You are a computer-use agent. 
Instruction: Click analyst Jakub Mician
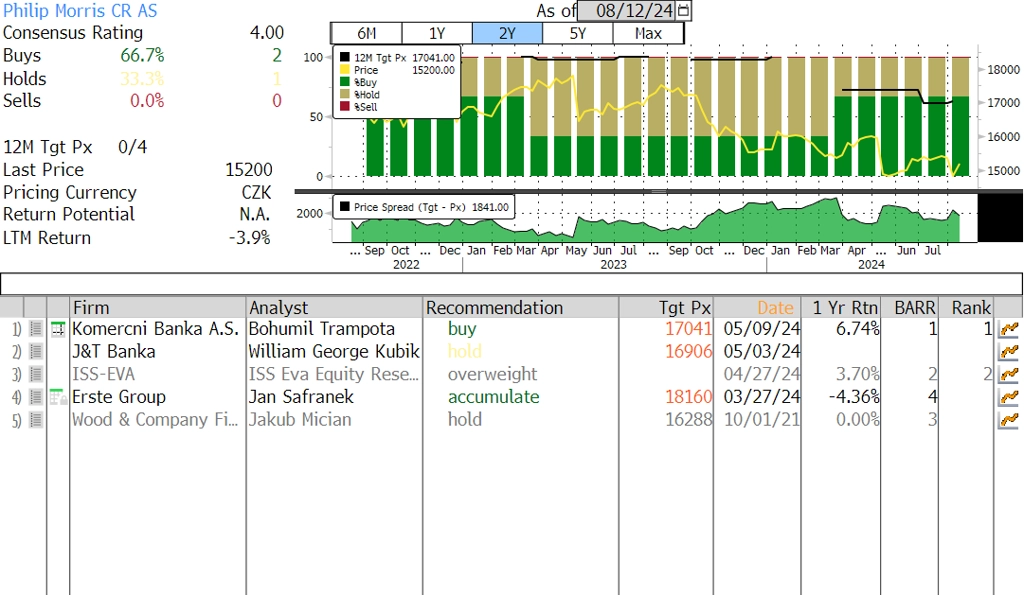coord(300,420)
